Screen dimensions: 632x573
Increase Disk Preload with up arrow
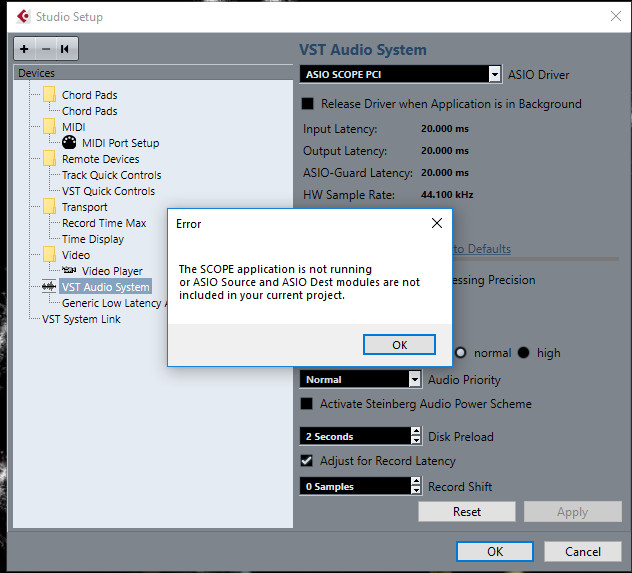(x=416, y=432)
